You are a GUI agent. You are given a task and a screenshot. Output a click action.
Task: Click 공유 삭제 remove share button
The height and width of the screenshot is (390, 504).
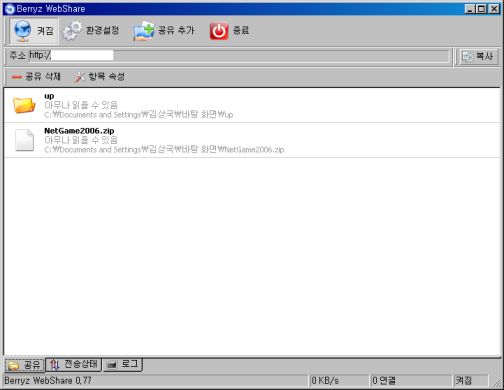36,77
